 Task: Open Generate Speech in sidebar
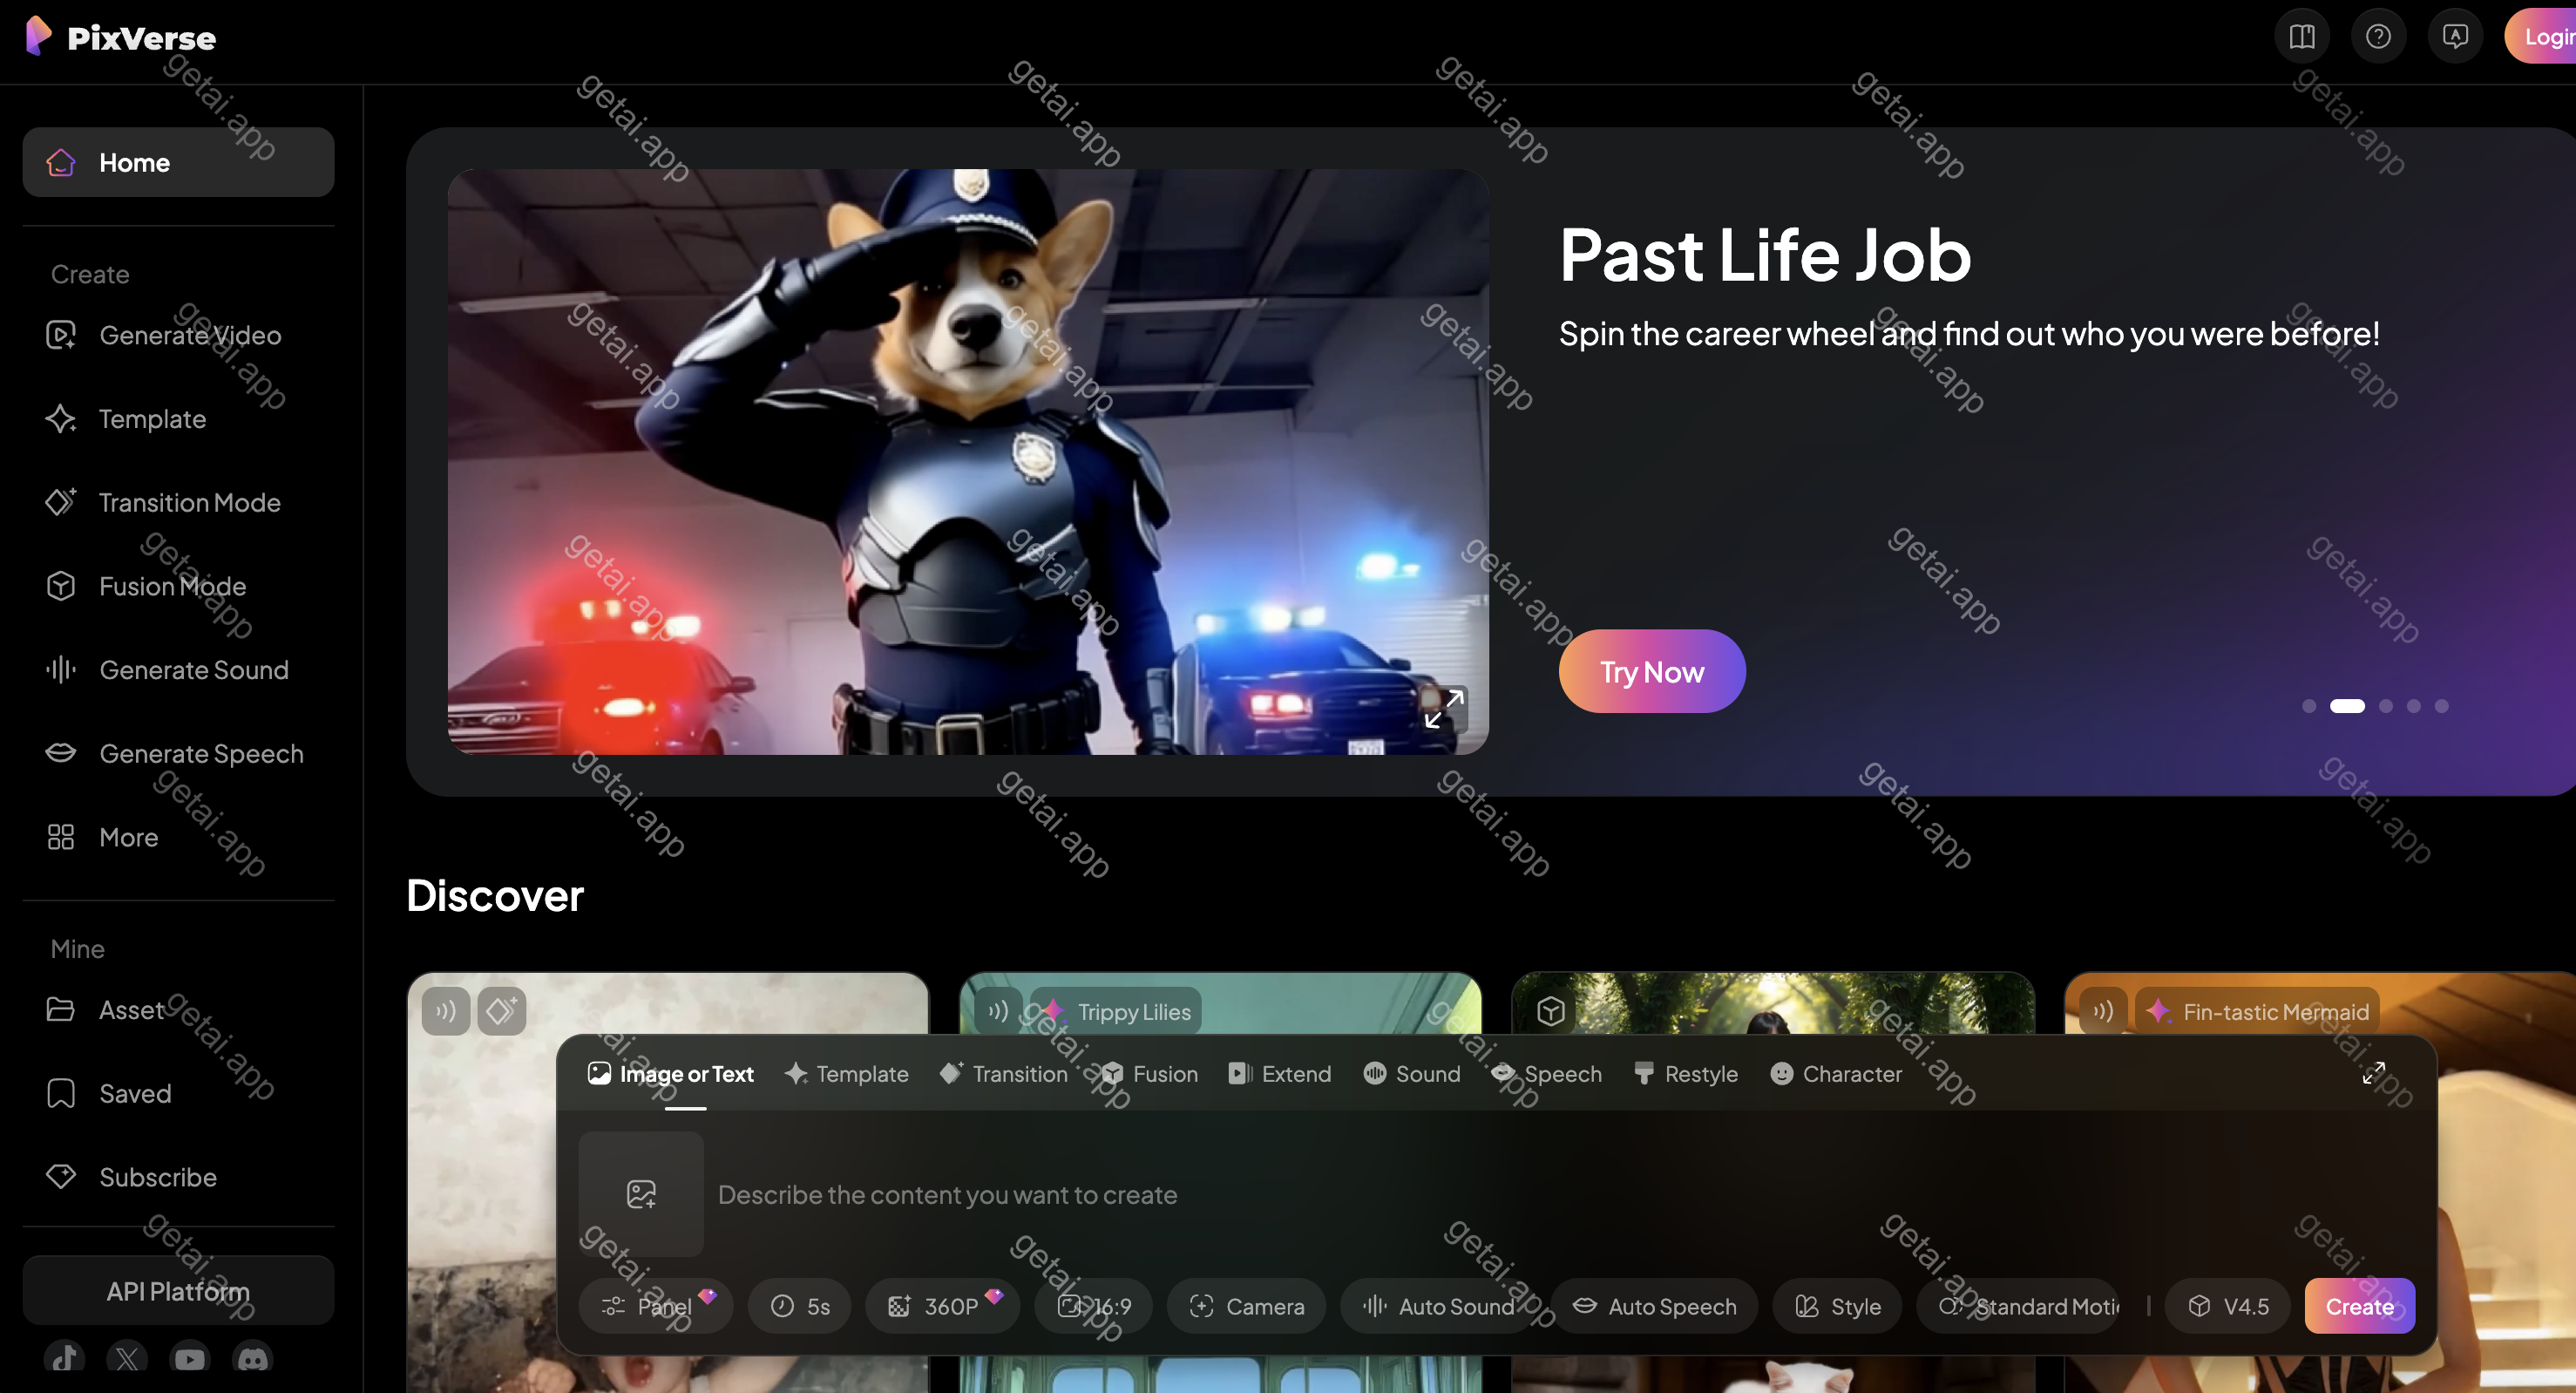178,753
